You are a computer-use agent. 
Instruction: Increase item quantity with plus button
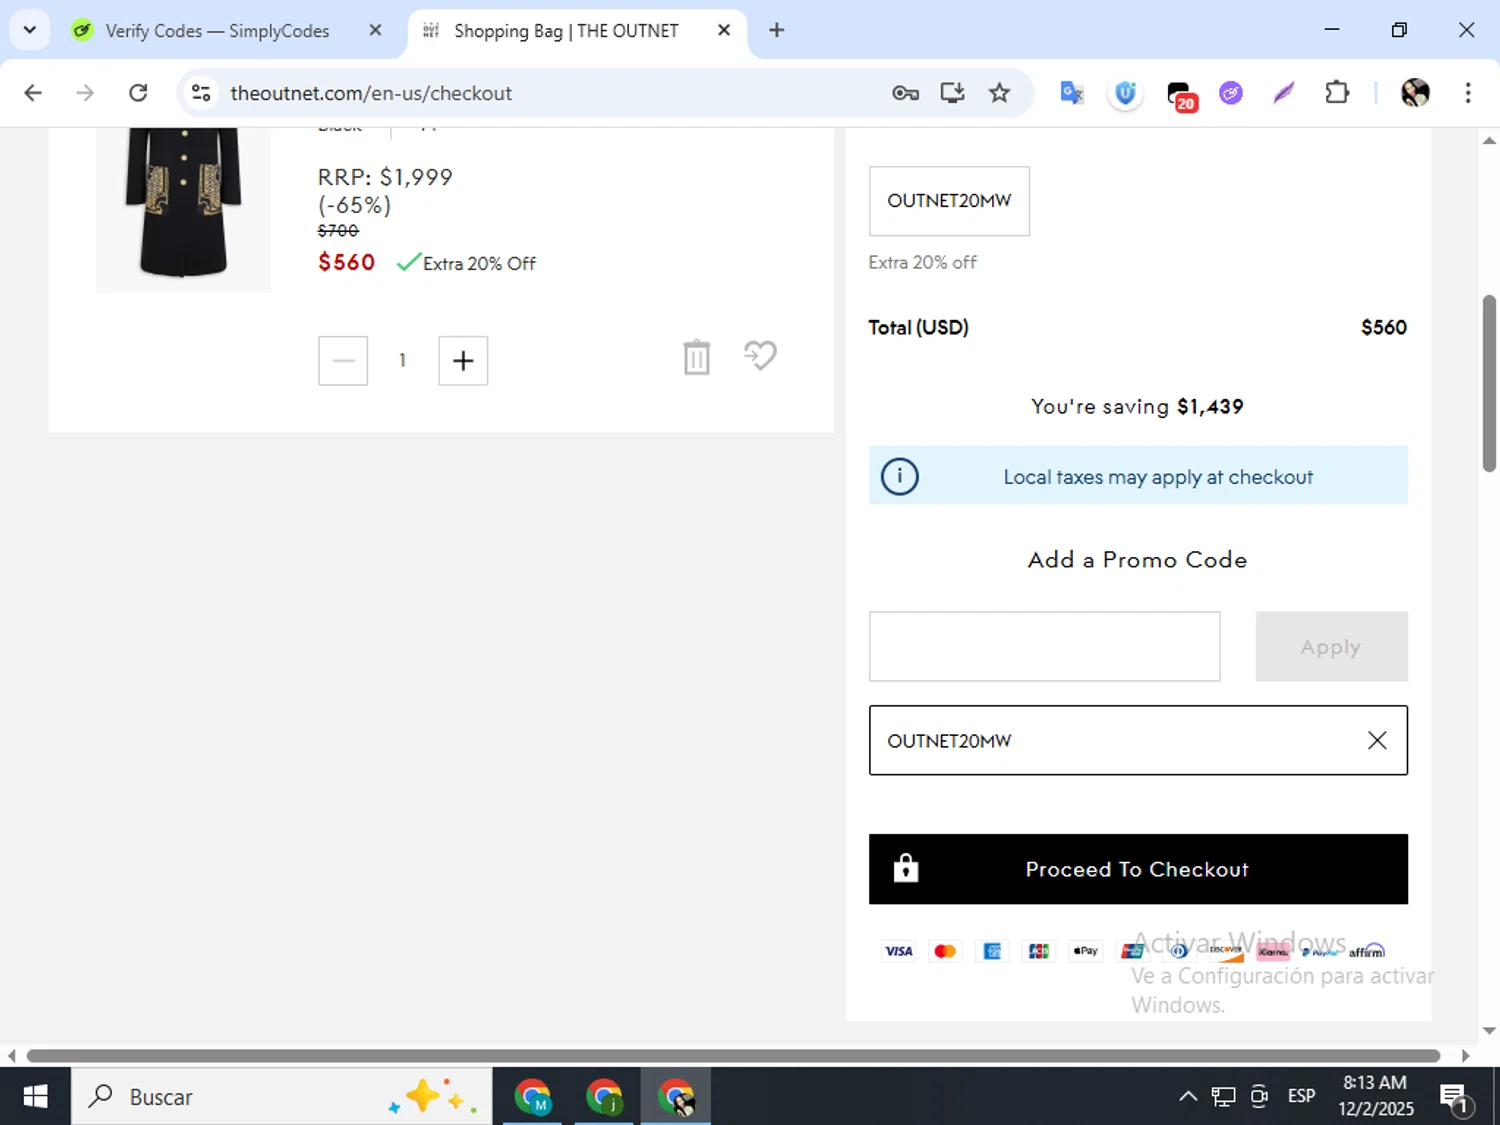tap(463, 361)
